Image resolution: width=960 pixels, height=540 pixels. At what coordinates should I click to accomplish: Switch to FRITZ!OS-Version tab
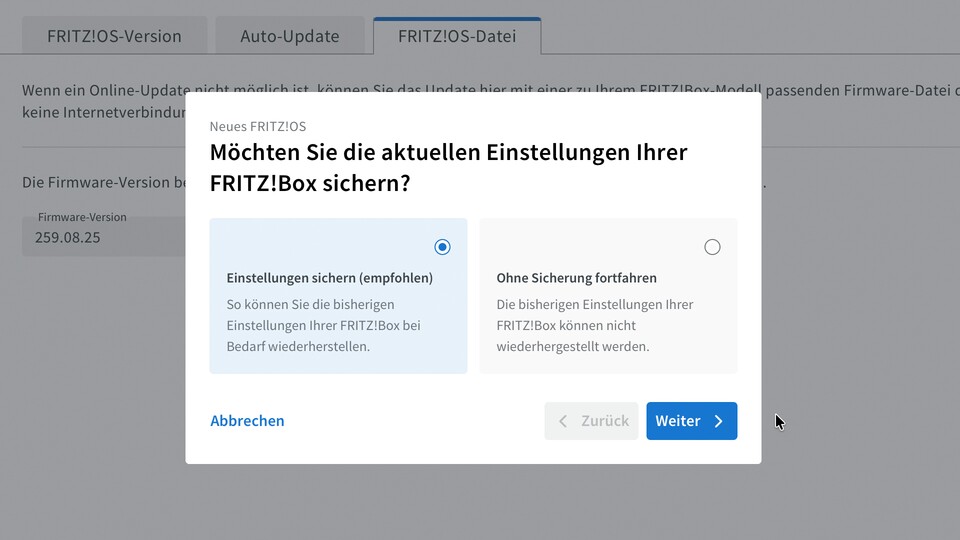114,36
